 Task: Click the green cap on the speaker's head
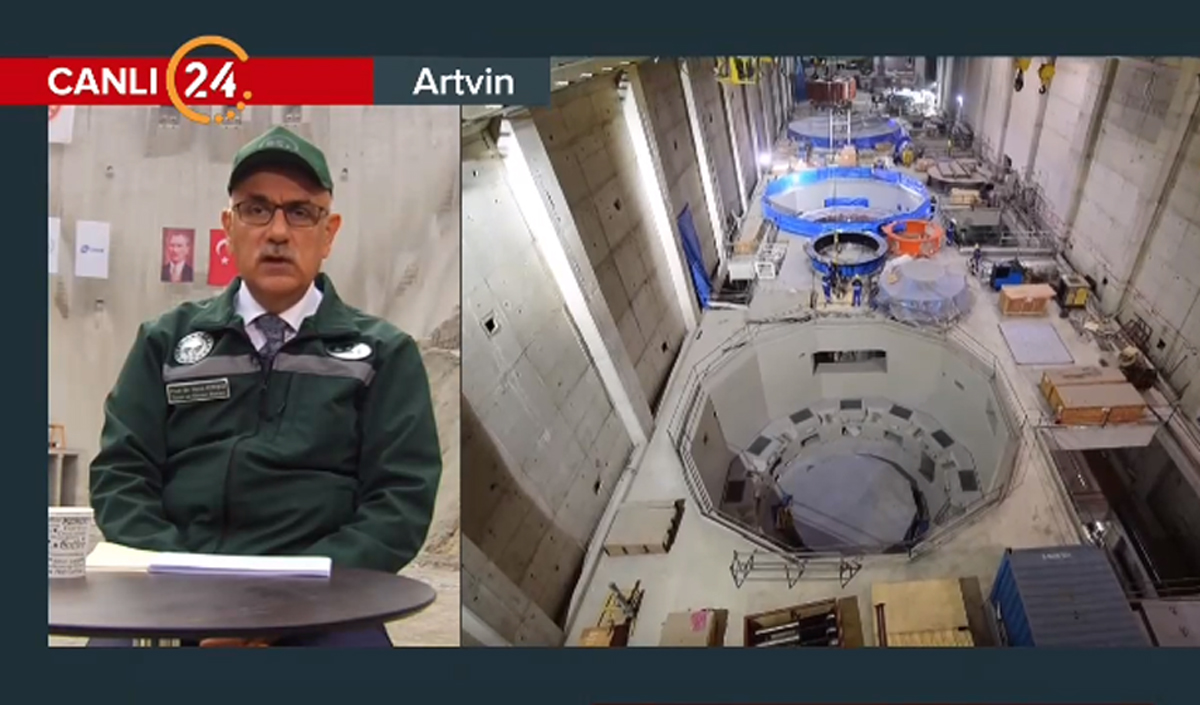(x=279, y=157)
